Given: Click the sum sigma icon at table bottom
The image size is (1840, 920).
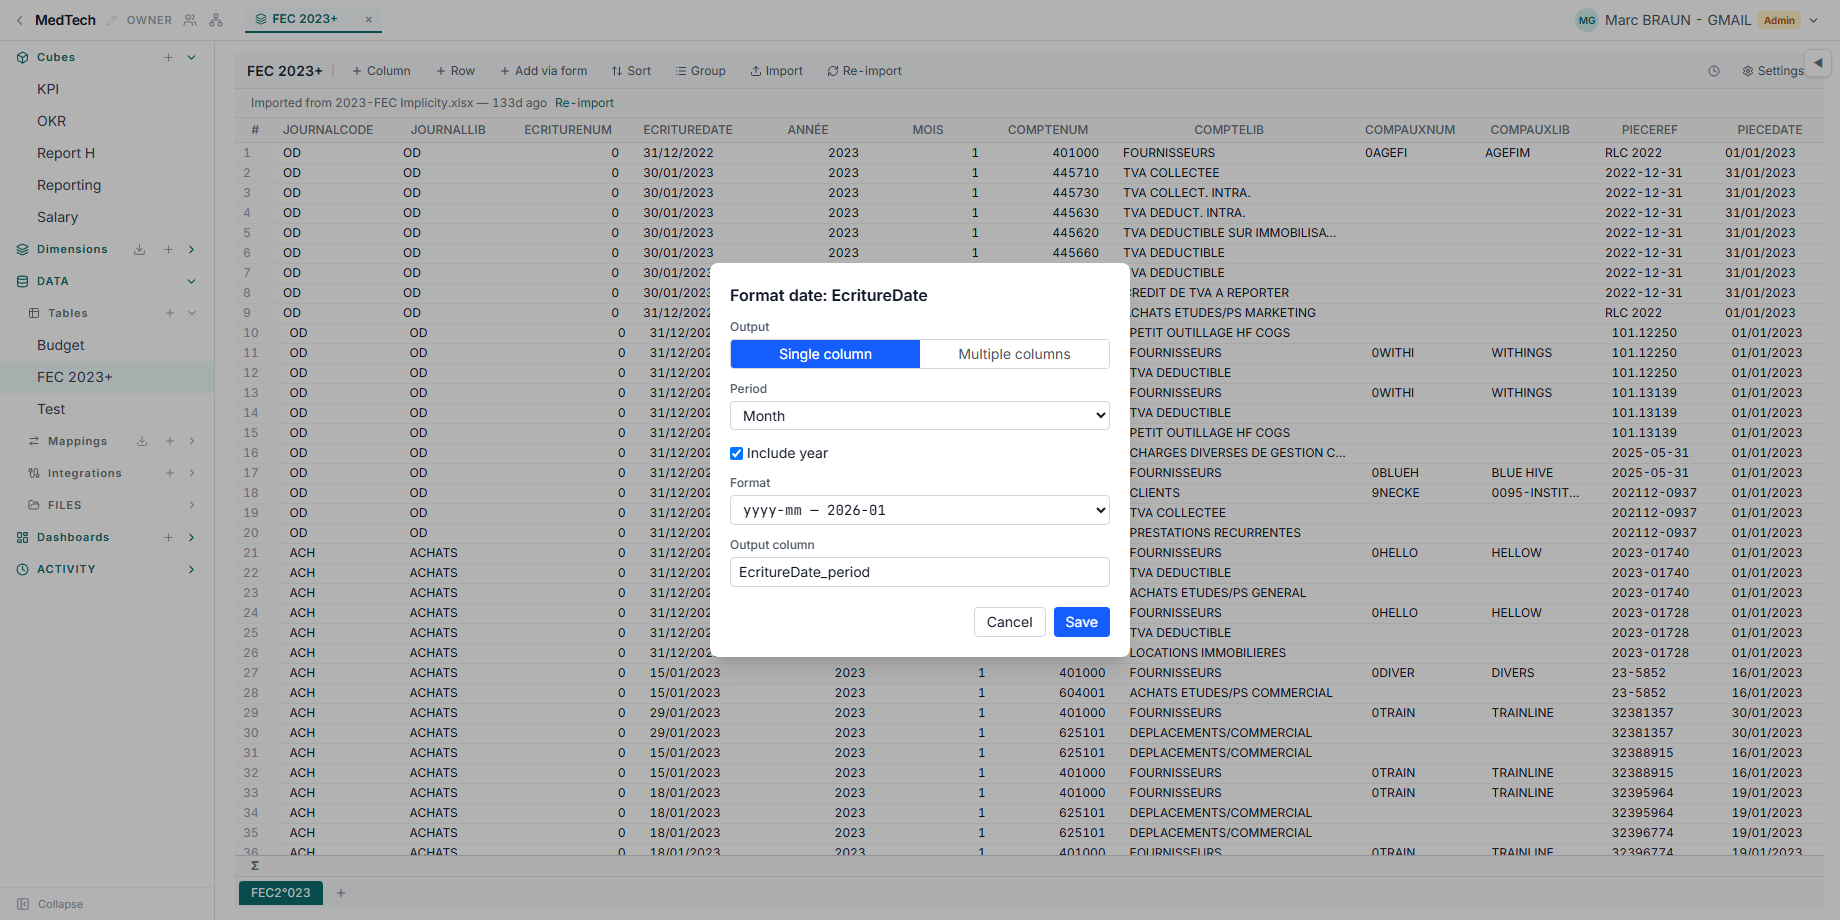Looking at the screenshot, I should tap(255, 866).
